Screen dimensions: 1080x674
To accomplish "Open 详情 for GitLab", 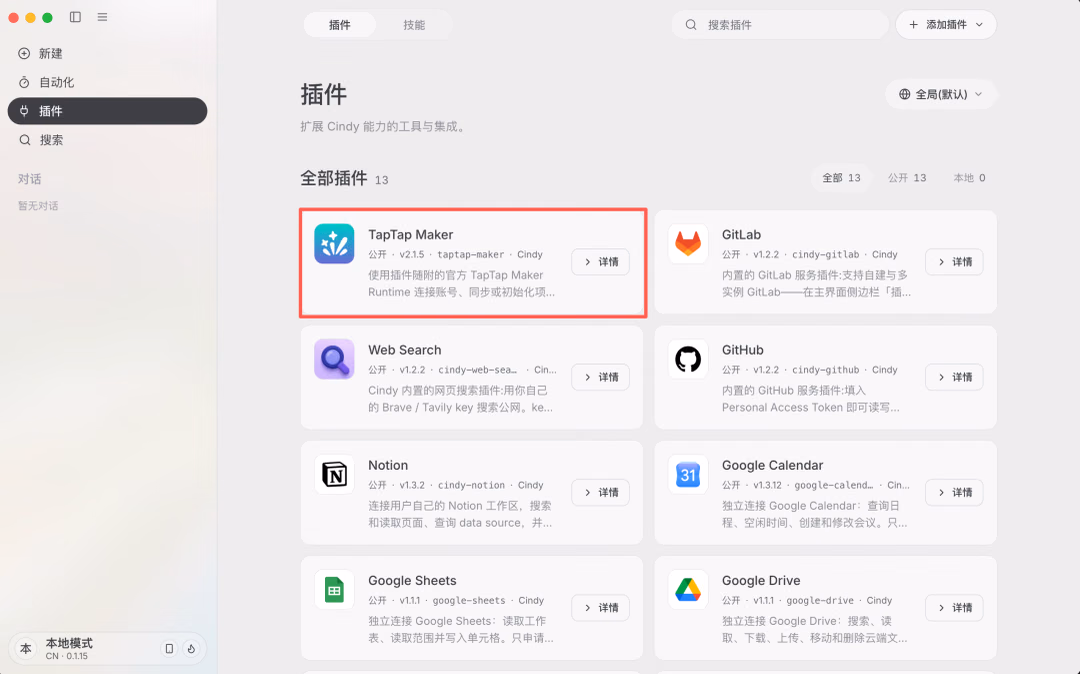I will coord(955,262).
